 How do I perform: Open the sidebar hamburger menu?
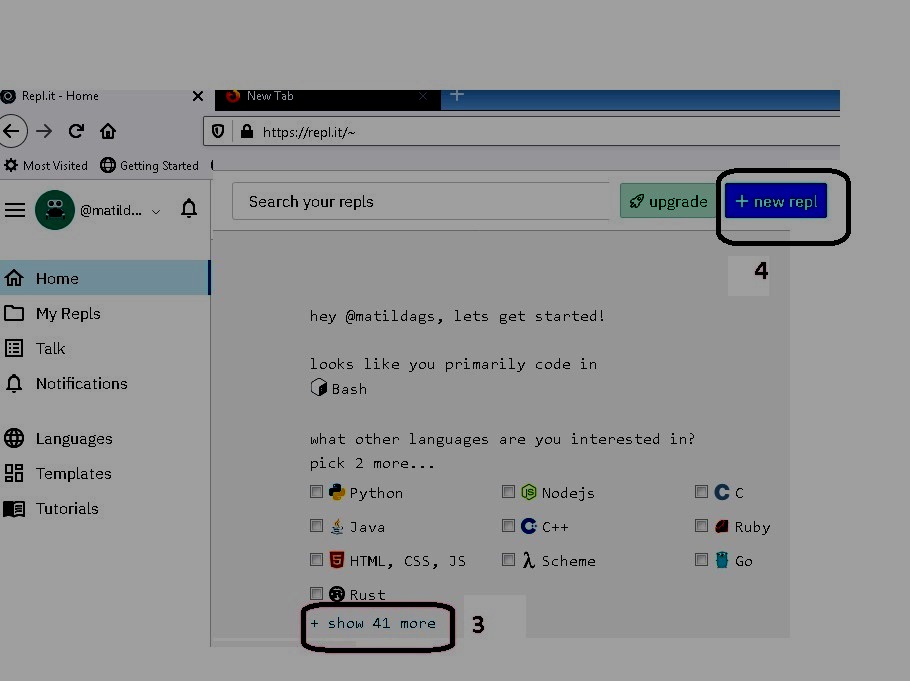[x=15, y=210]
